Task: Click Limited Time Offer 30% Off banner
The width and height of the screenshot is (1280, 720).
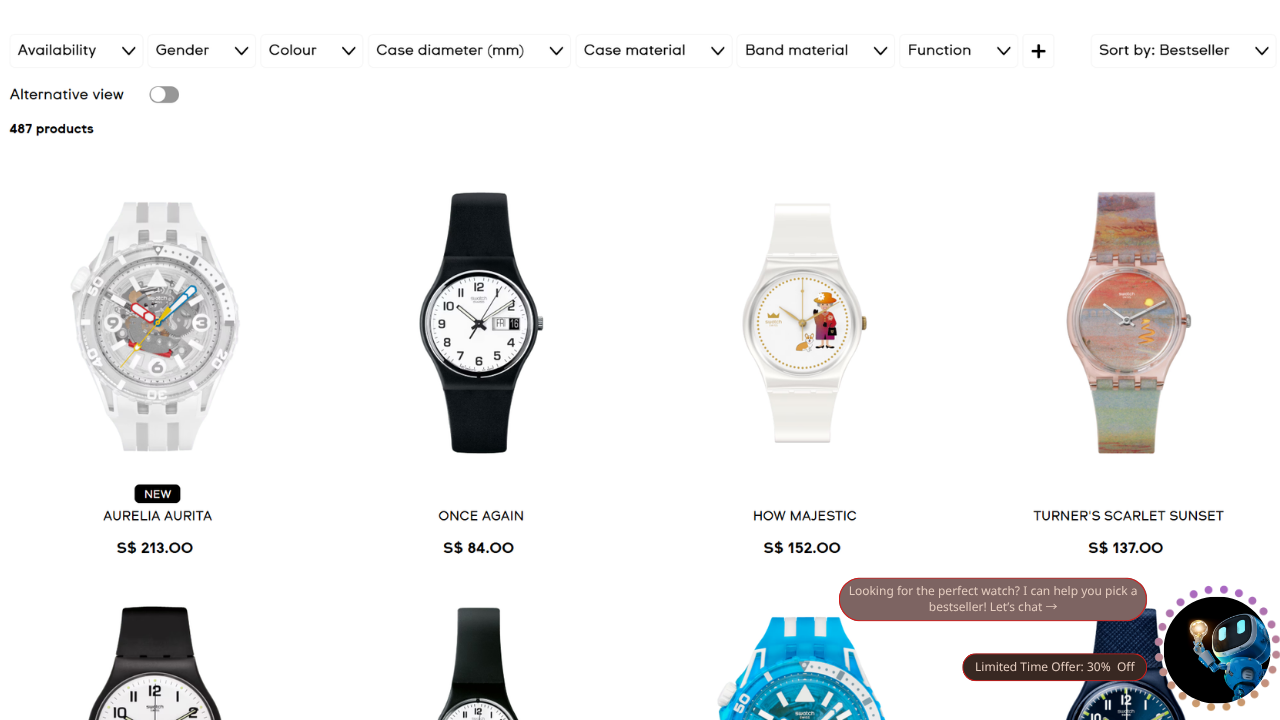Action: pyautogui.click(x=1055, y=667)
